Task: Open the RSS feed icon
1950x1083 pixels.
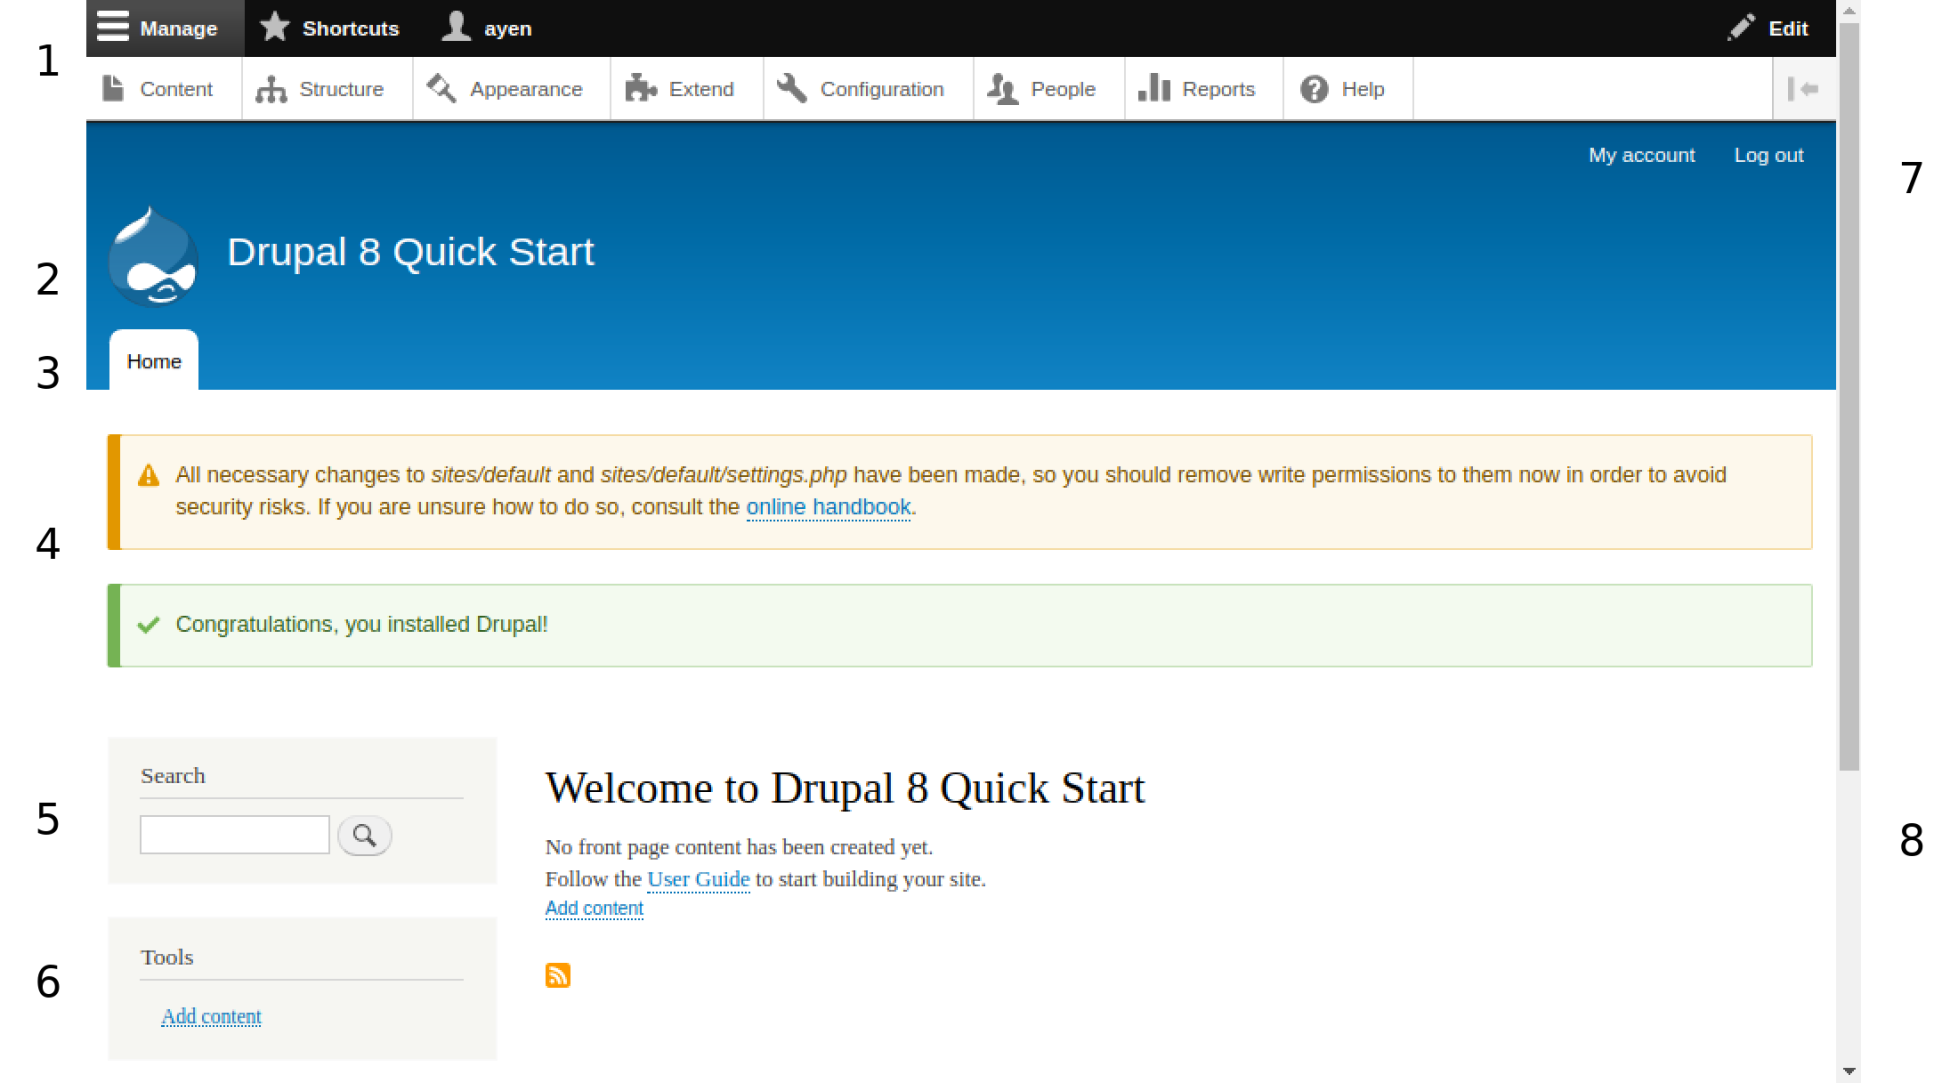Action: point(558,975)
